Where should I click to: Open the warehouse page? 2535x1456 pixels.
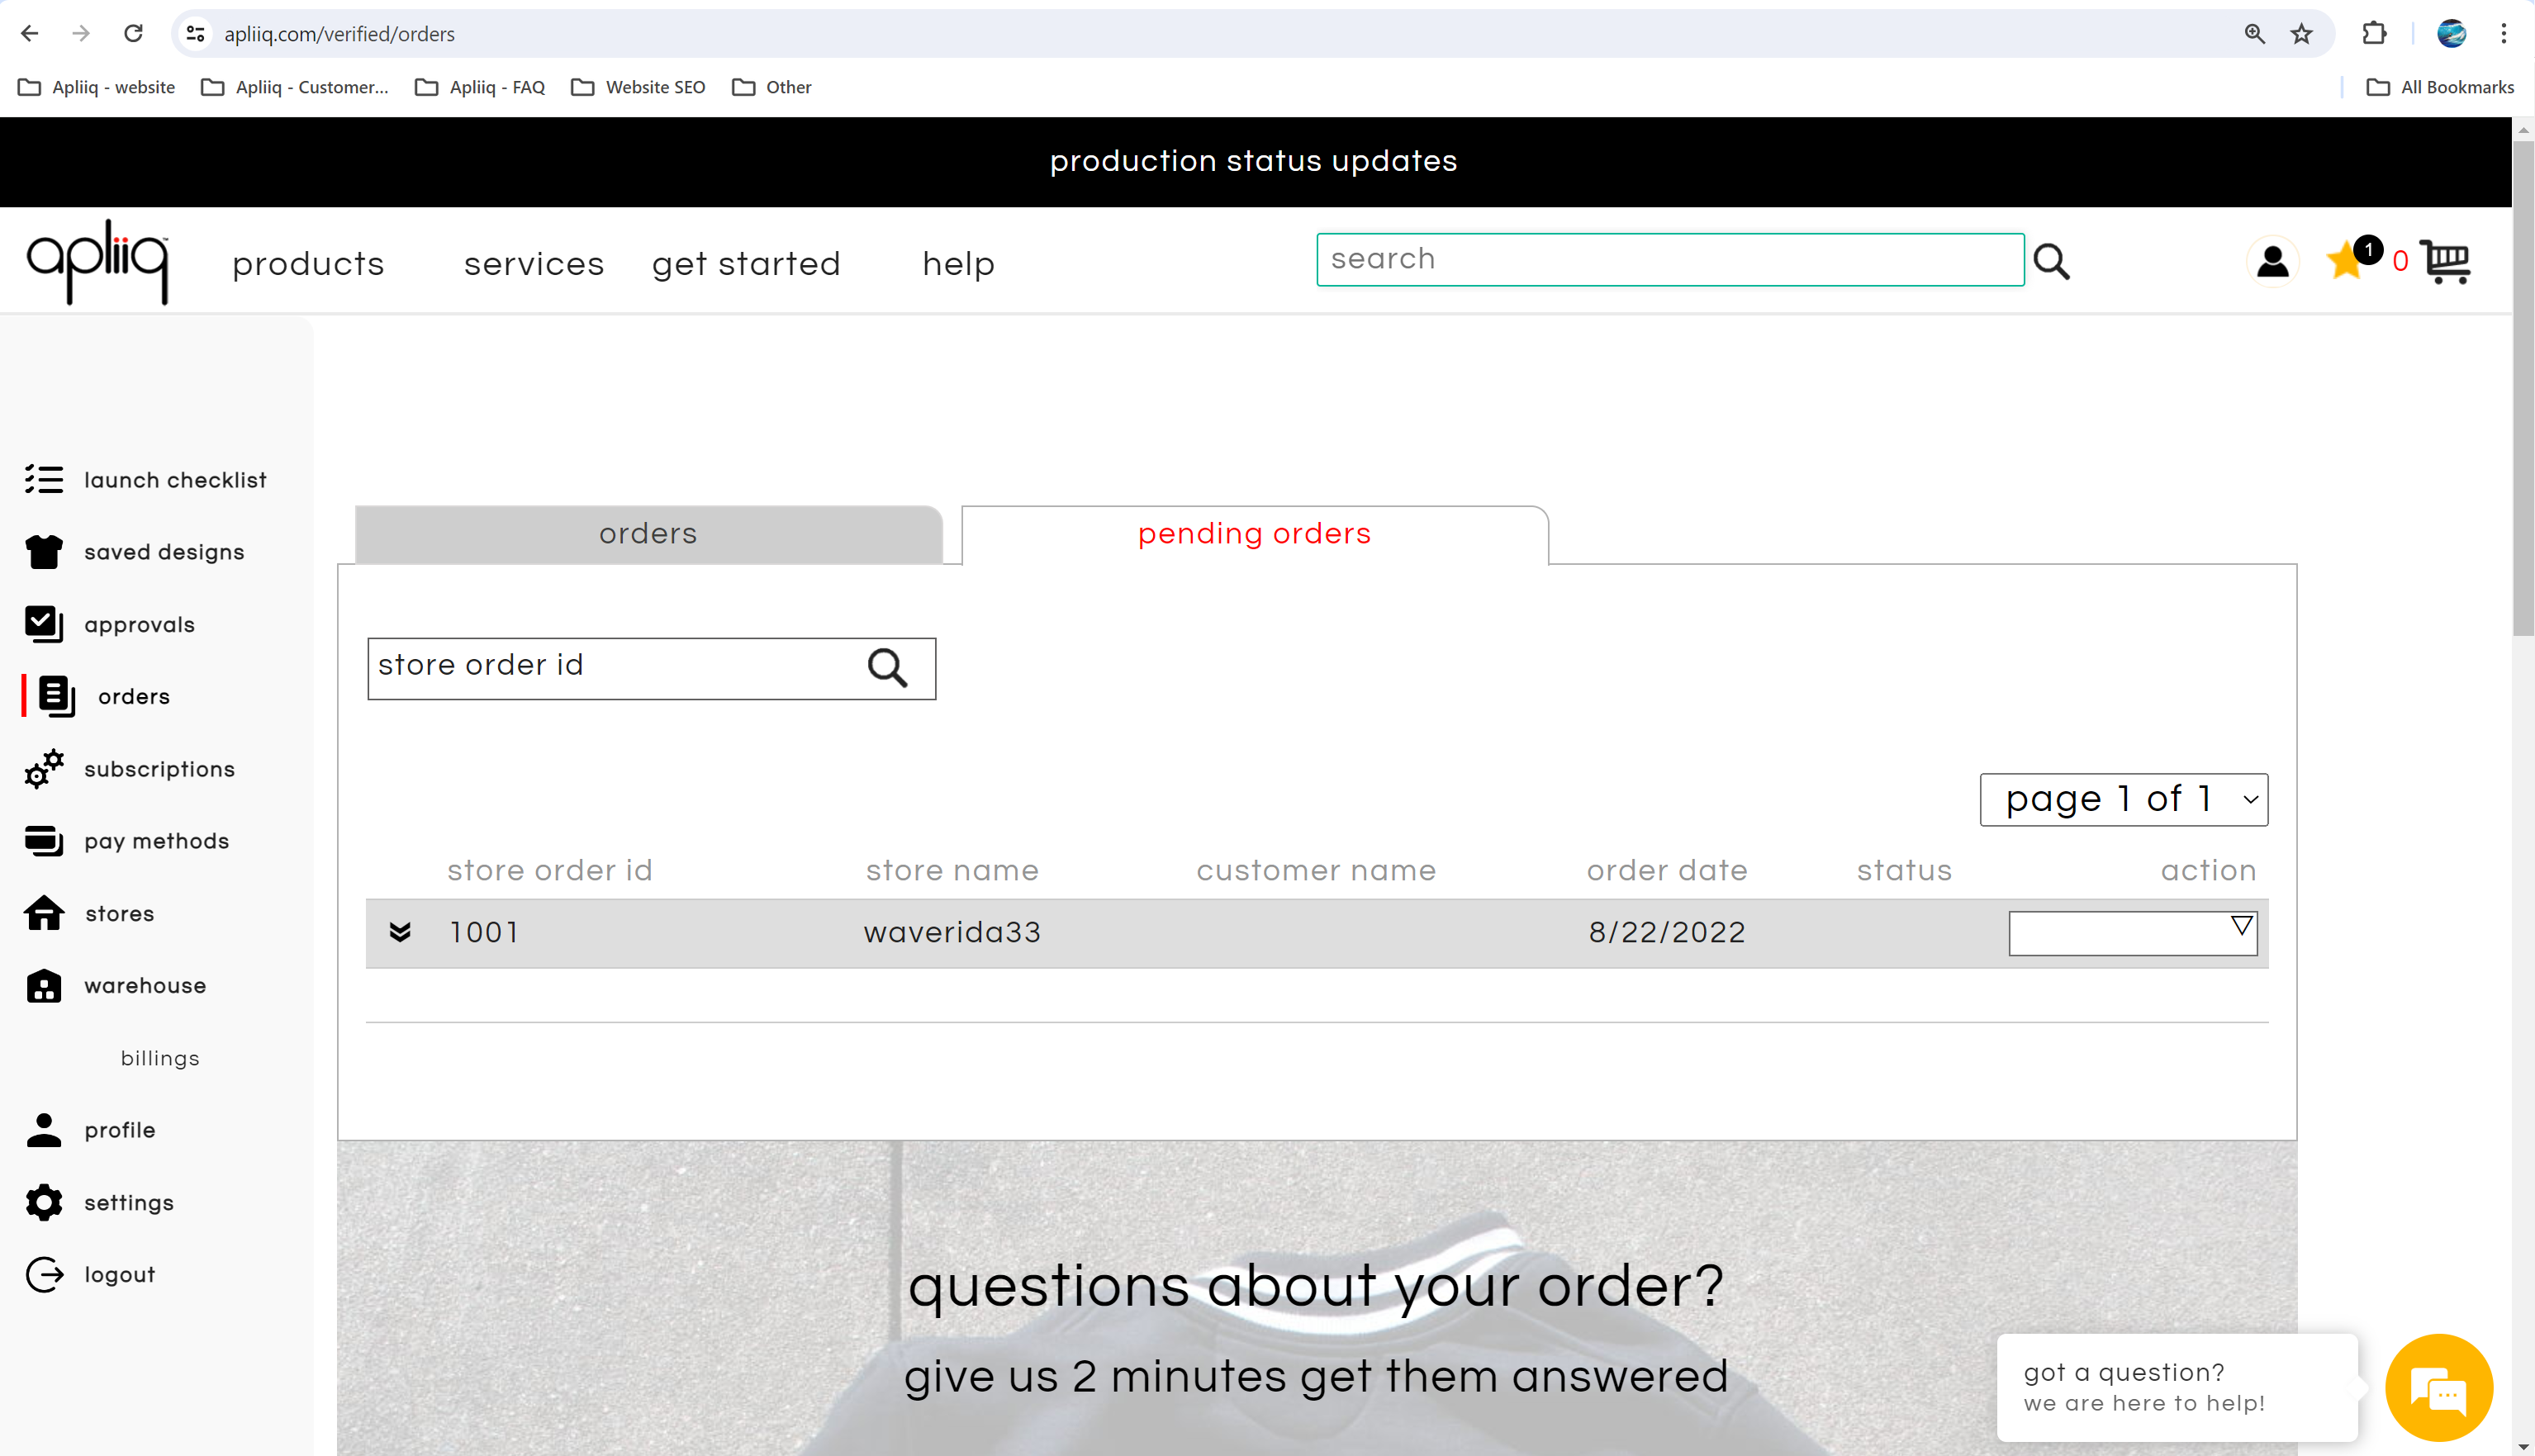(145, 986)
